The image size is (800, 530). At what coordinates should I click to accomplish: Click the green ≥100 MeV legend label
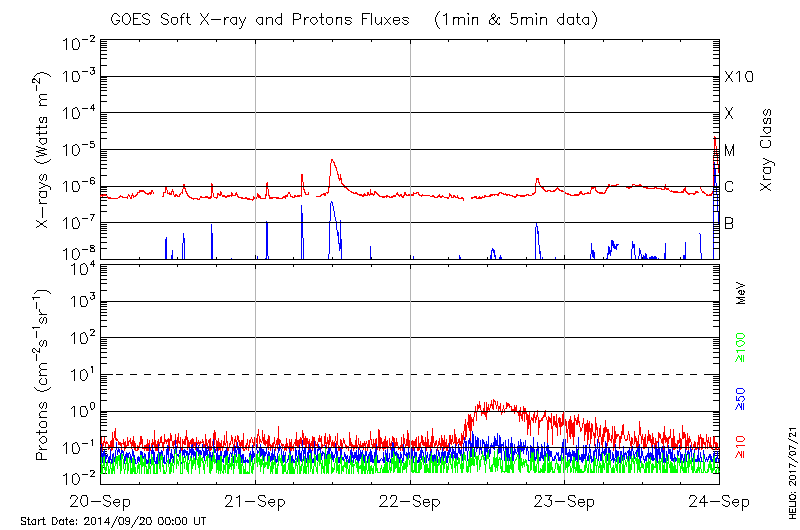[741, 347]
